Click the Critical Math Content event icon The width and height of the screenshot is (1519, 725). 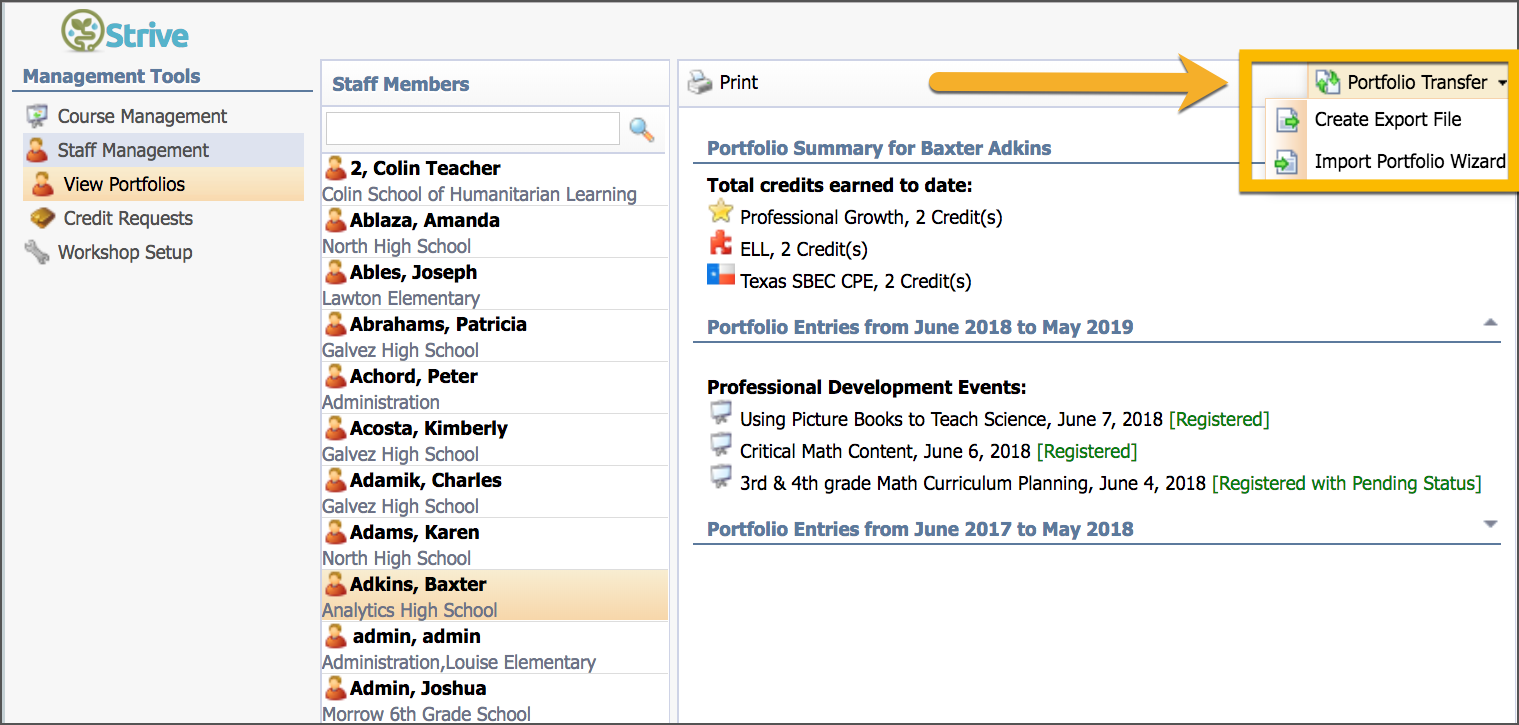(x=720, y=446)
